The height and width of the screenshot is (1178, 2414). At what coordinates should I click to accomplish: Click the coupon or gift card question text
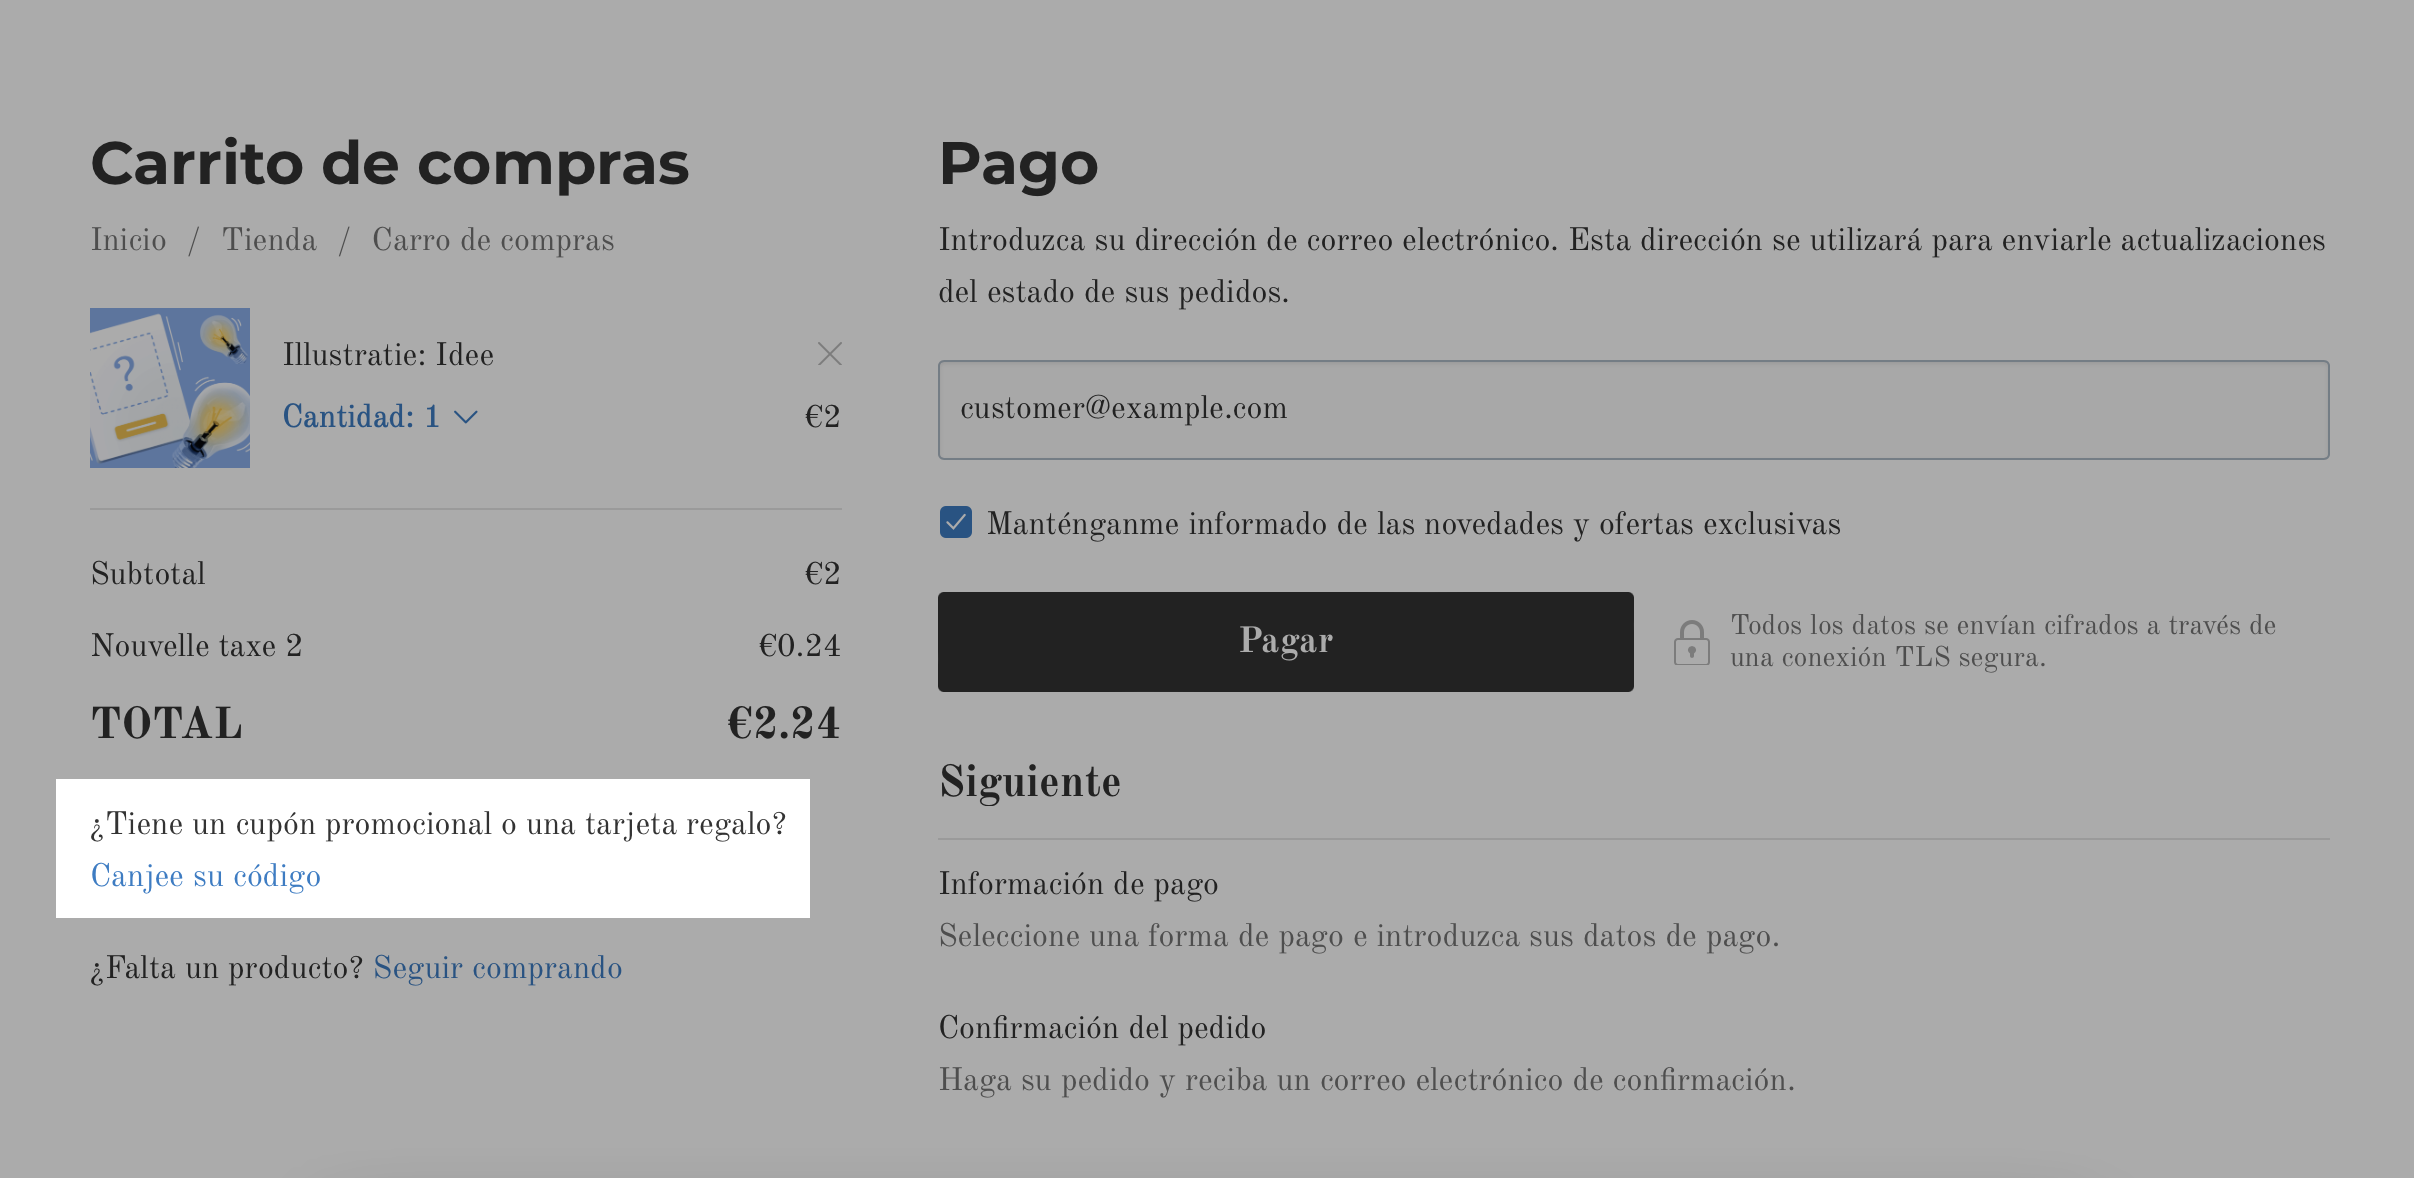pos(438,824)
